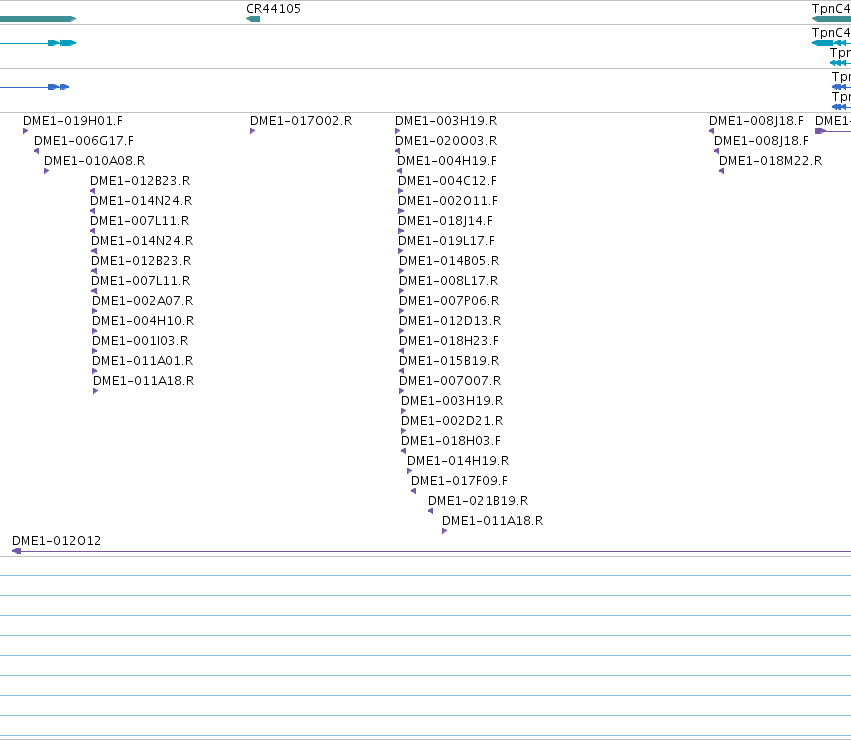Click the DME1-019H01.F feature label

(73, 121)
